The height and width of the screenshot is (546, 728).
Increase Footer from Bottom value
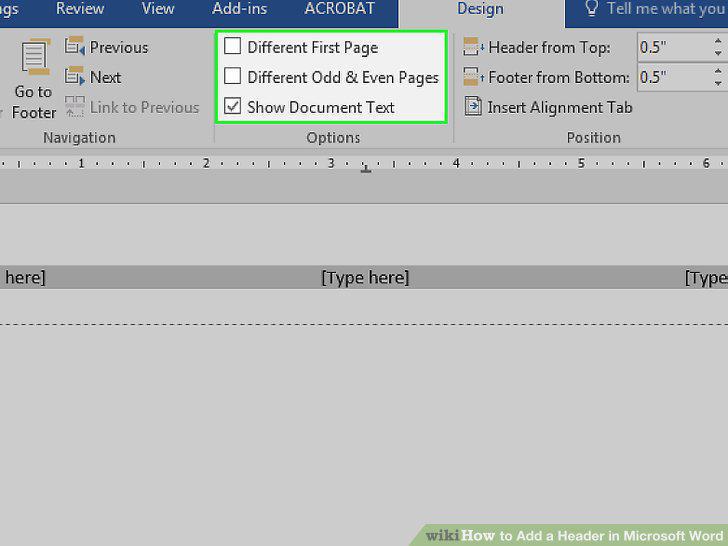click(718, 71)
